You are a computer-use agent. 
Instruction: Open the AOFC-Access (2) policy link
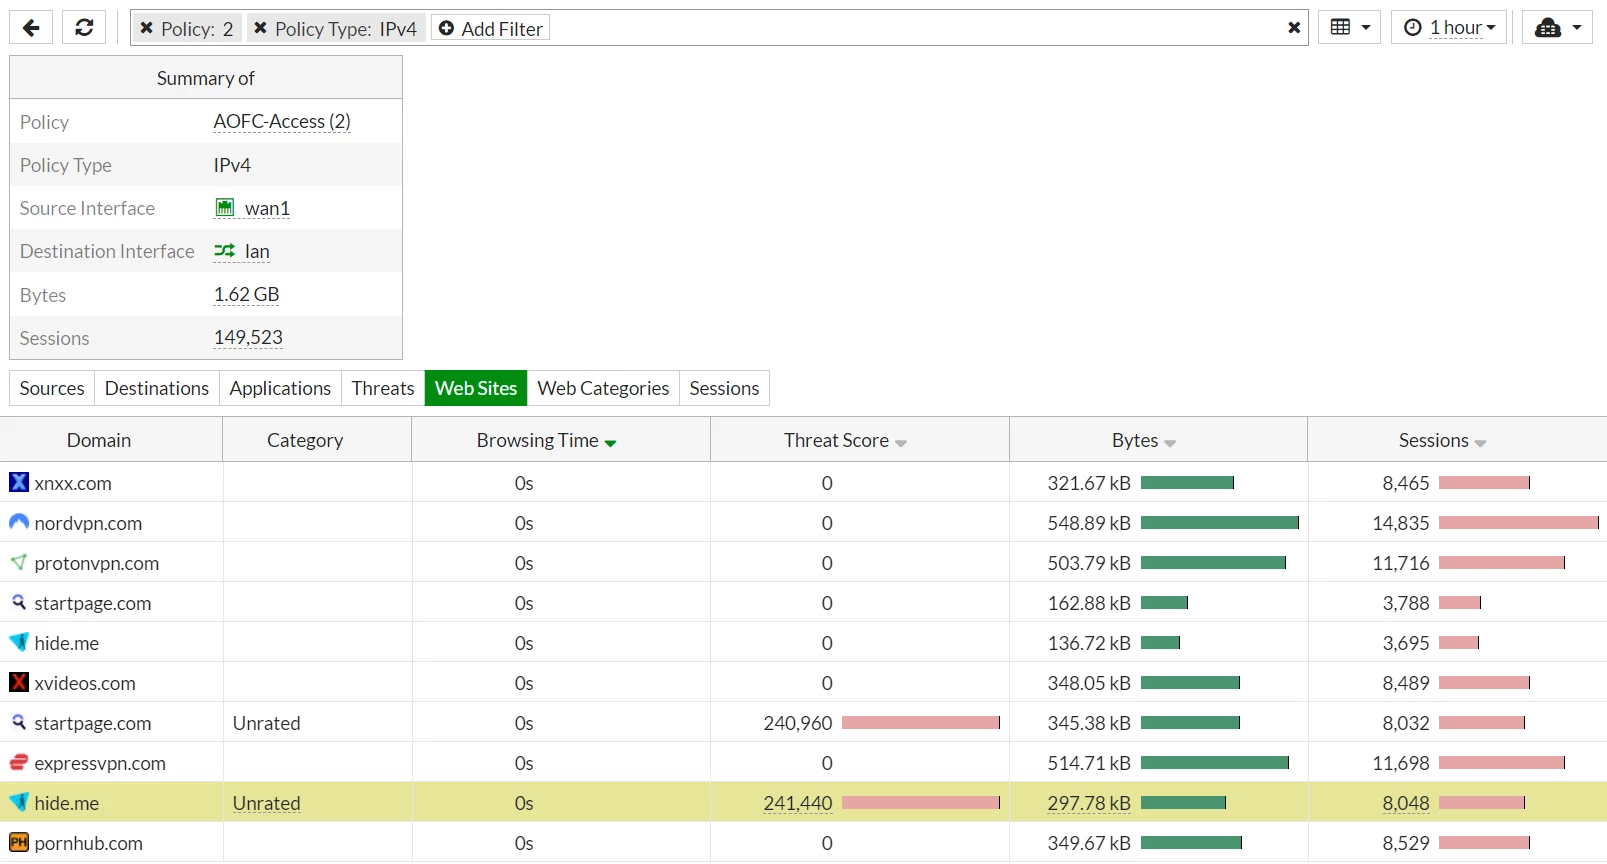tap(282, 121)
